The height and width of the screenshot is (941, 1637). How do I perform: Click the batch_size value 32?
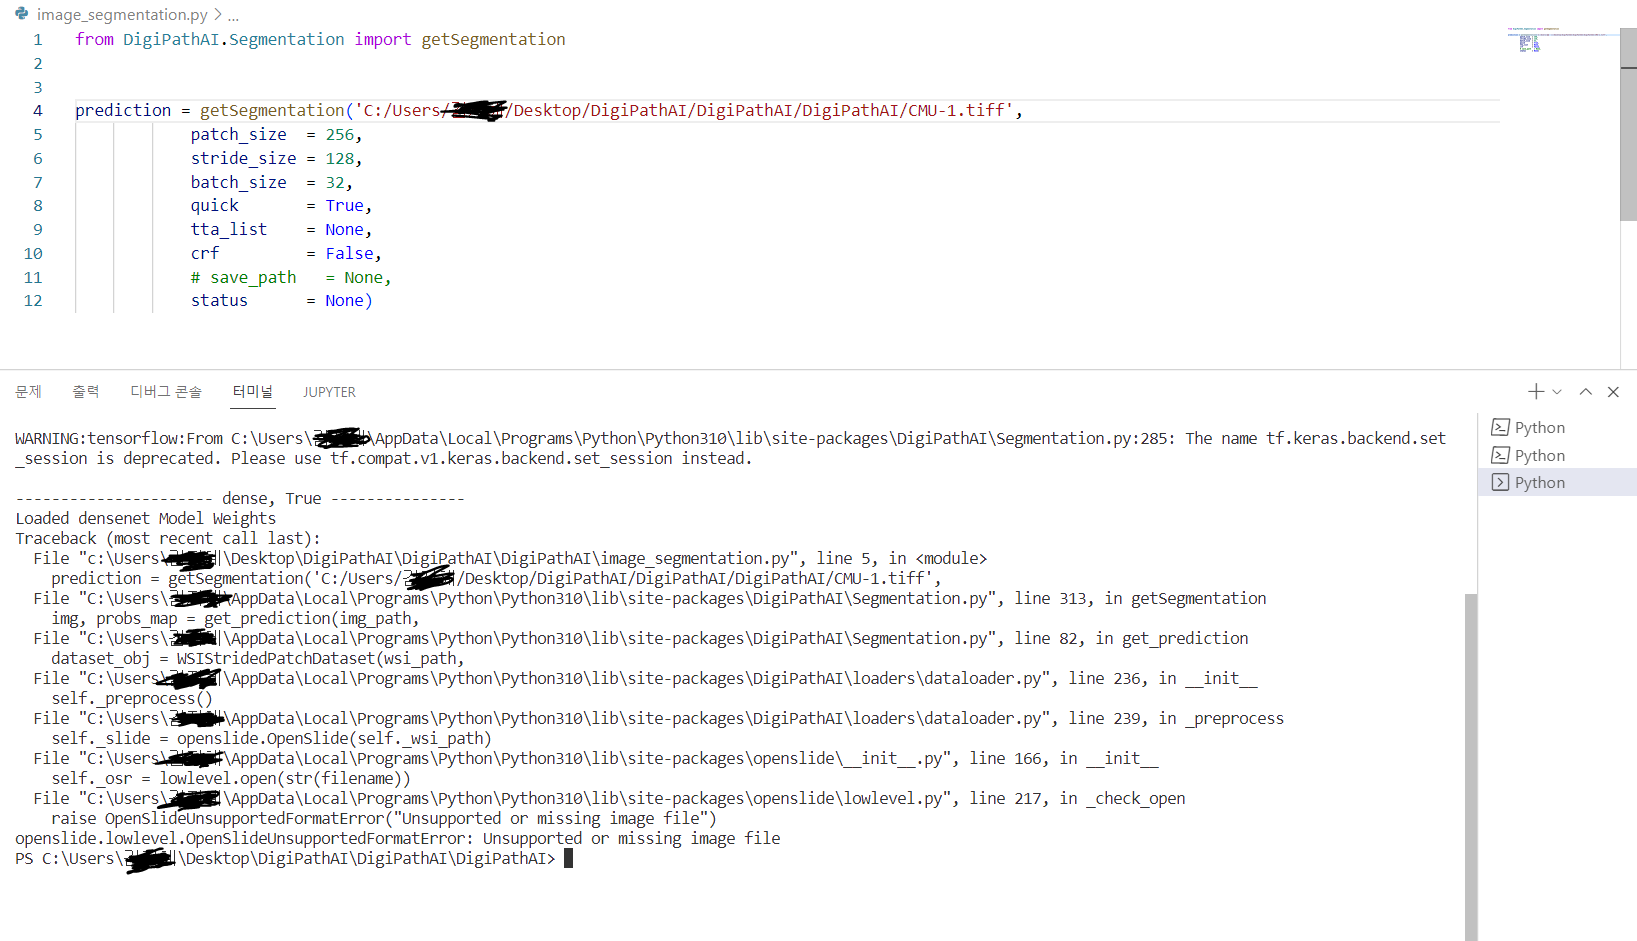pos(334,183)
